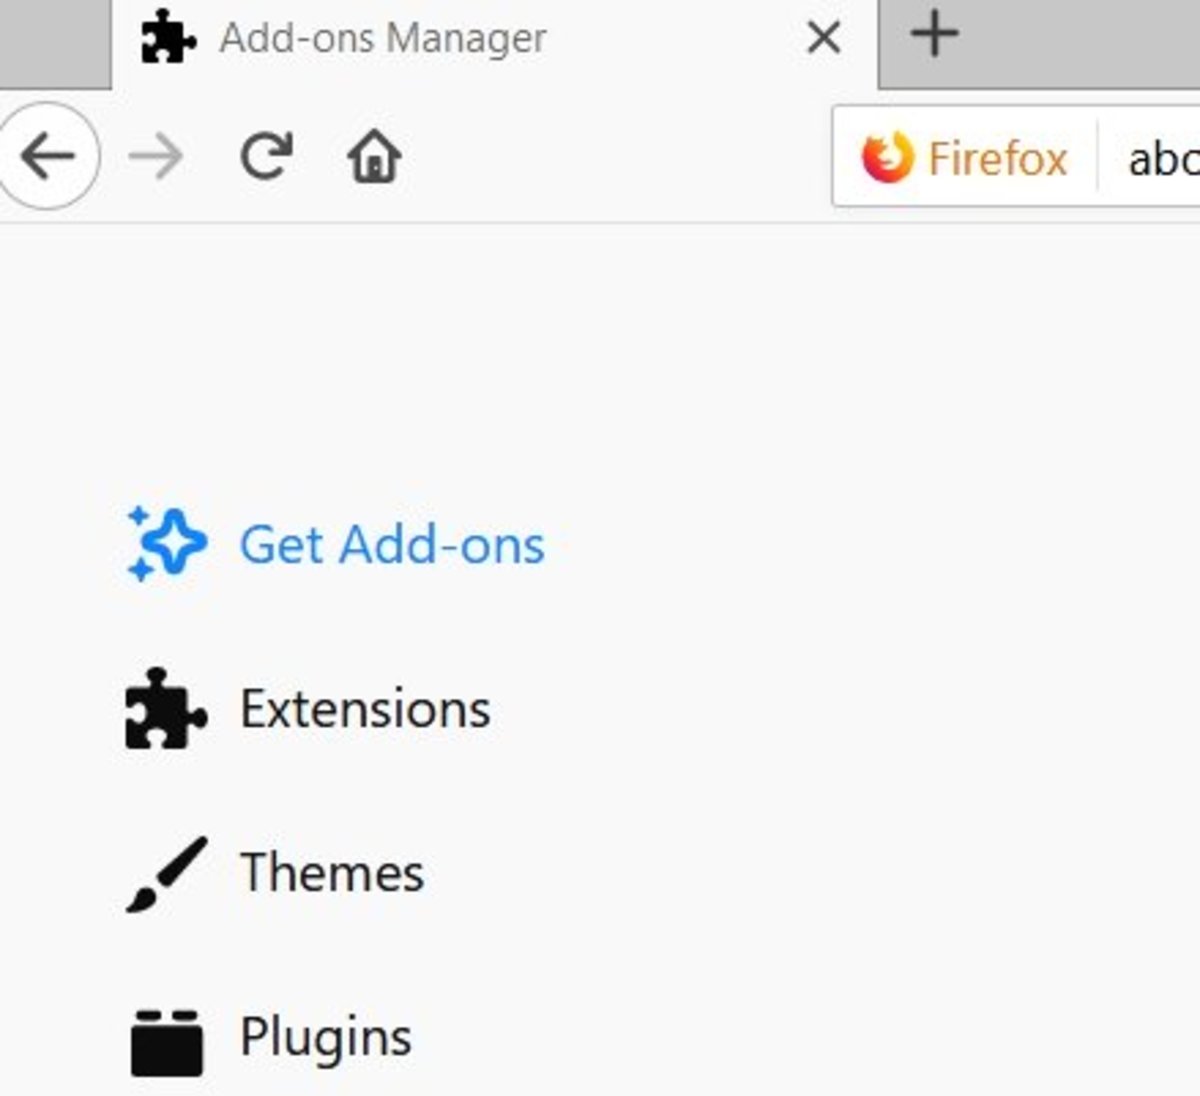The width and height of the screenshot is (1200, 1096).
Task: Open the Themes section
Action: (330, 871)
